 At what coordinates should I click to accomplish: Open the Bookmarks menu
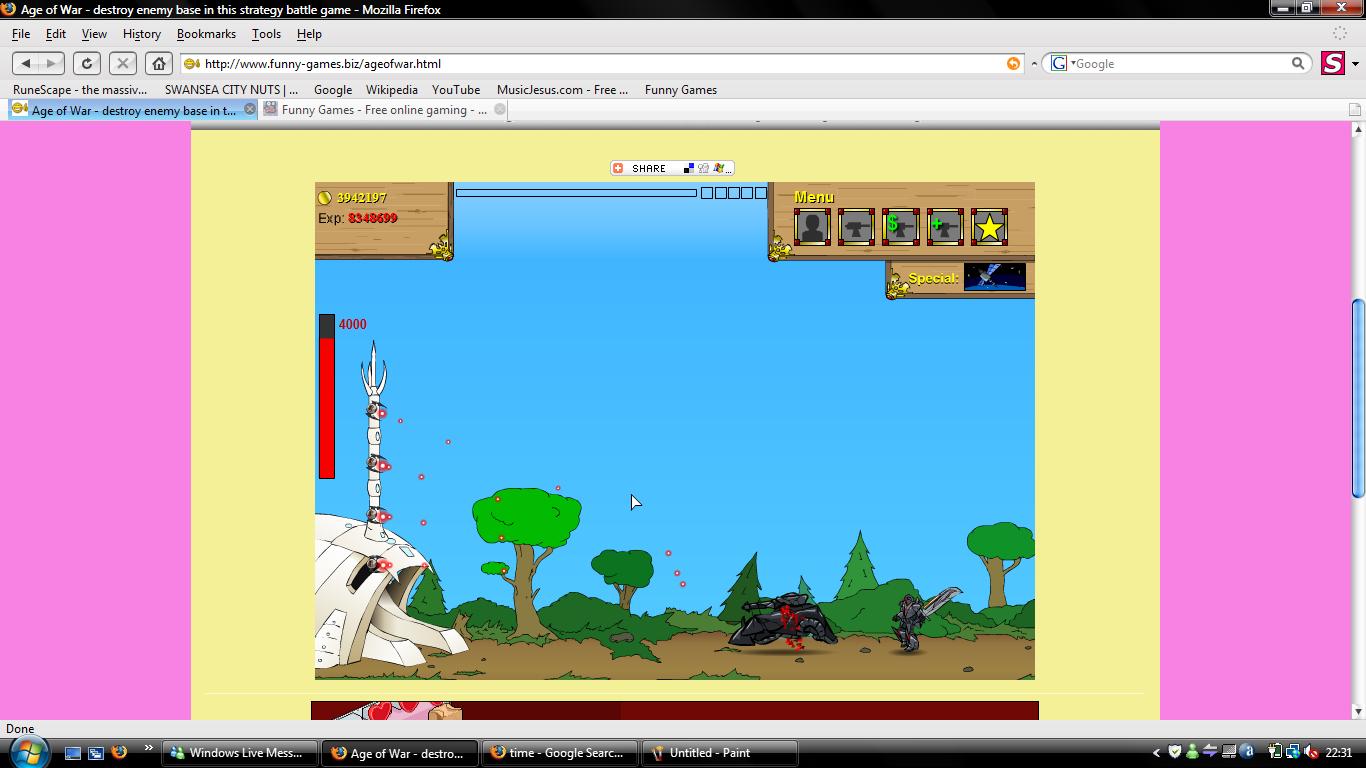coord(206,33)
